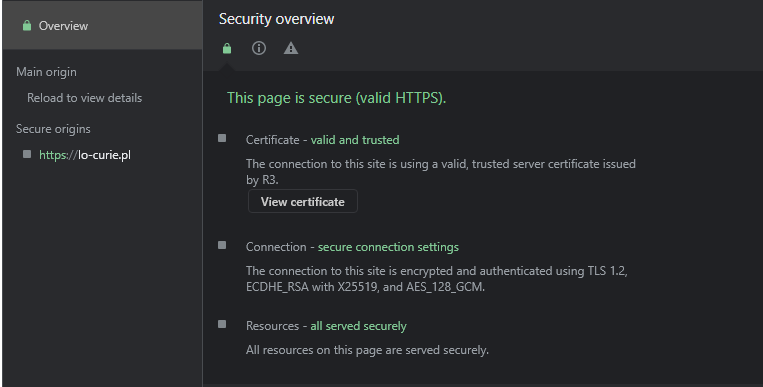
Task: Click the circled info icon in summary
Action: coord(259,48)
